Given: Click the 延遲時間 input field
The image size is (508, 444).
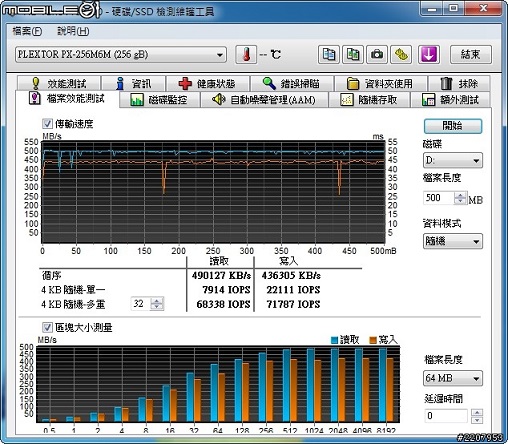Looking at the screenshot, I should pos(445,416).
